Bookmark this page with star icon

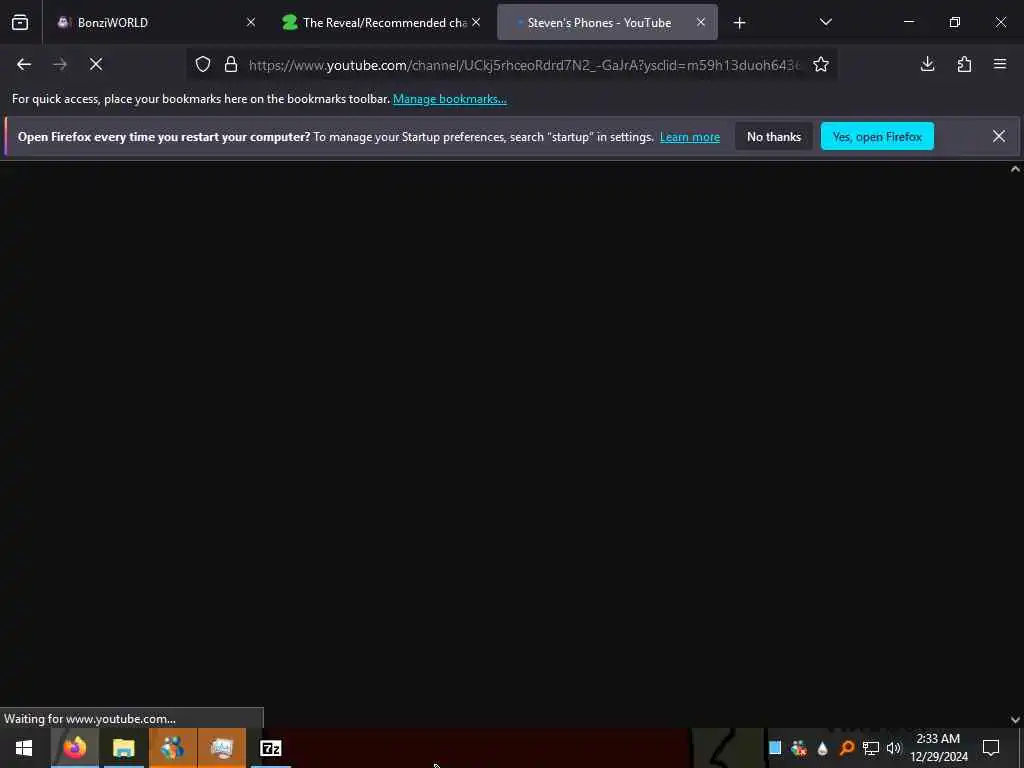click(x=821, y=64)
